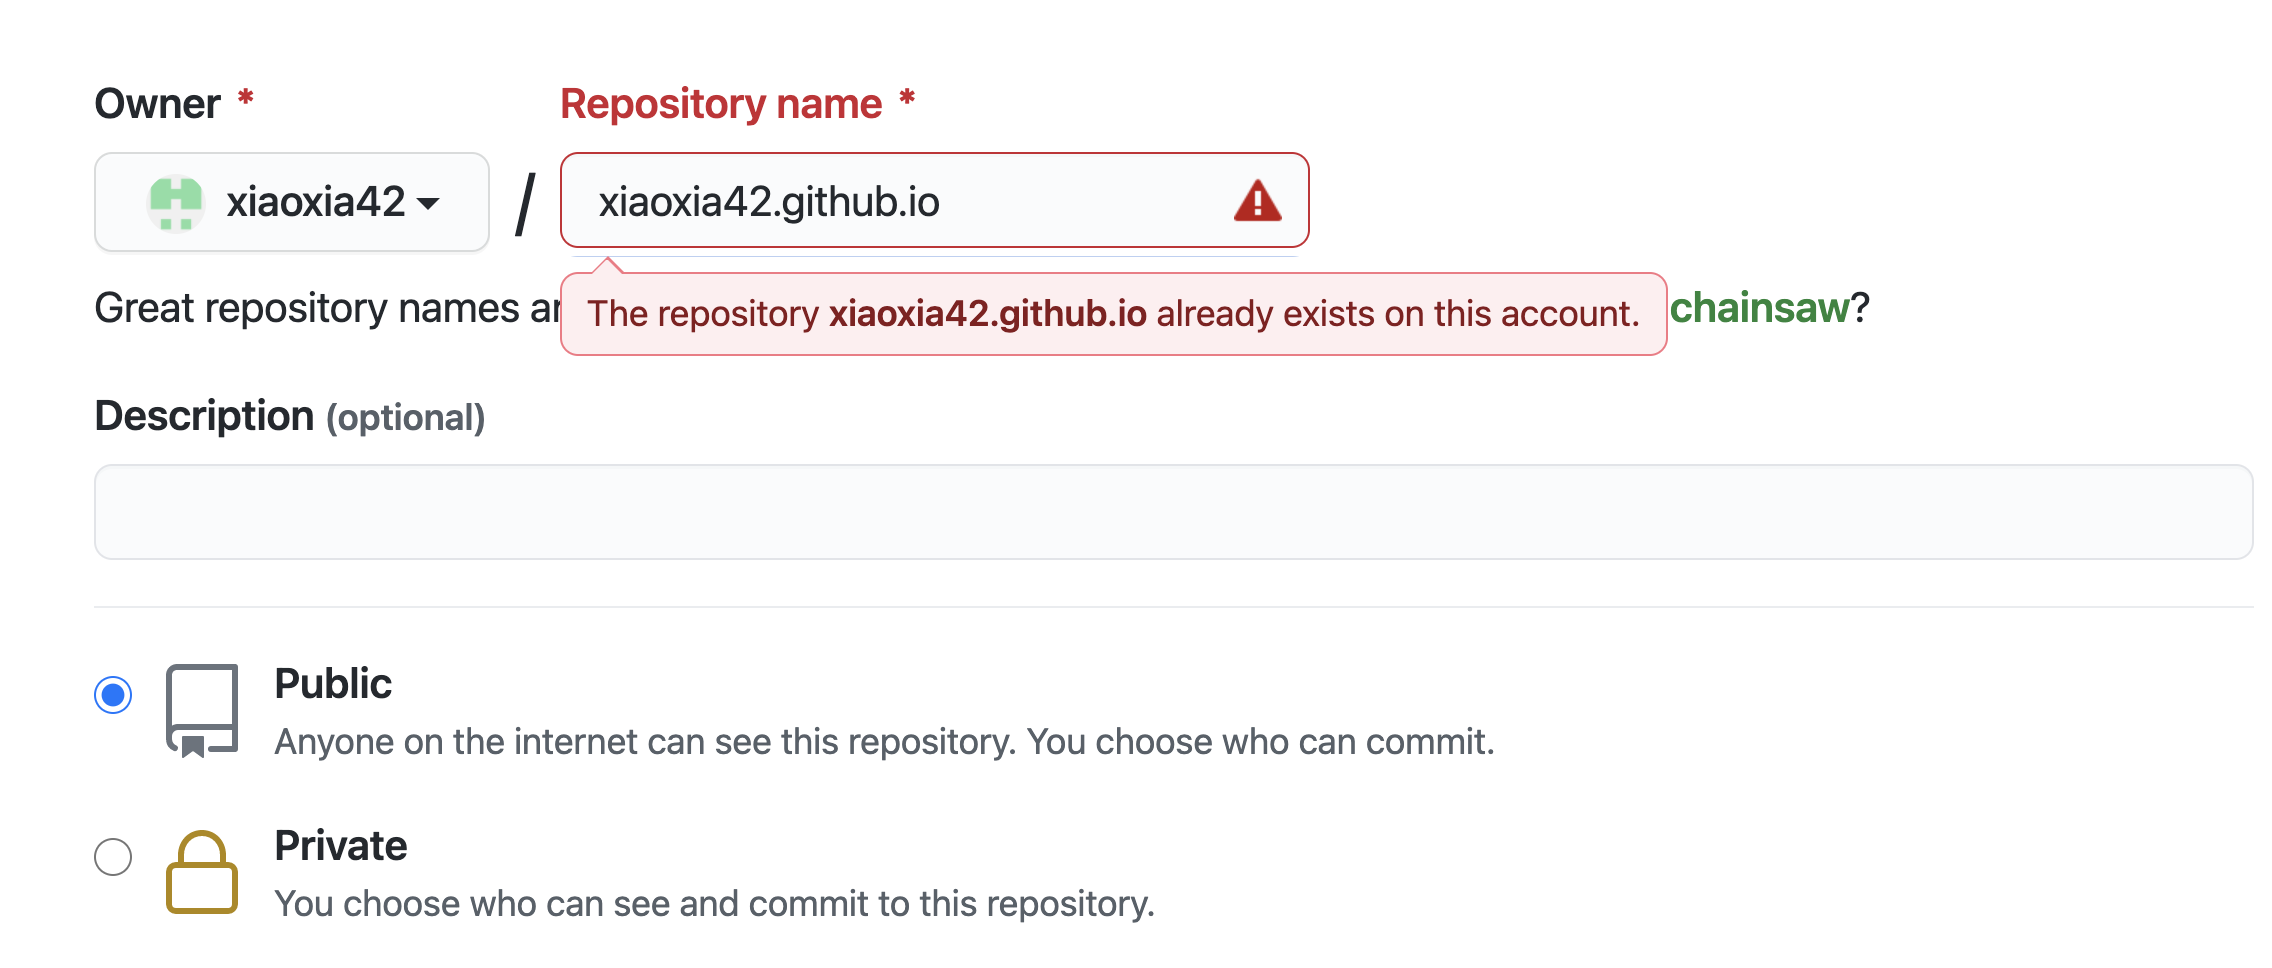Click the caret arrow next to xiaoxia42
The width and height of the screenshot is (2272, 968).
point(429,204)
